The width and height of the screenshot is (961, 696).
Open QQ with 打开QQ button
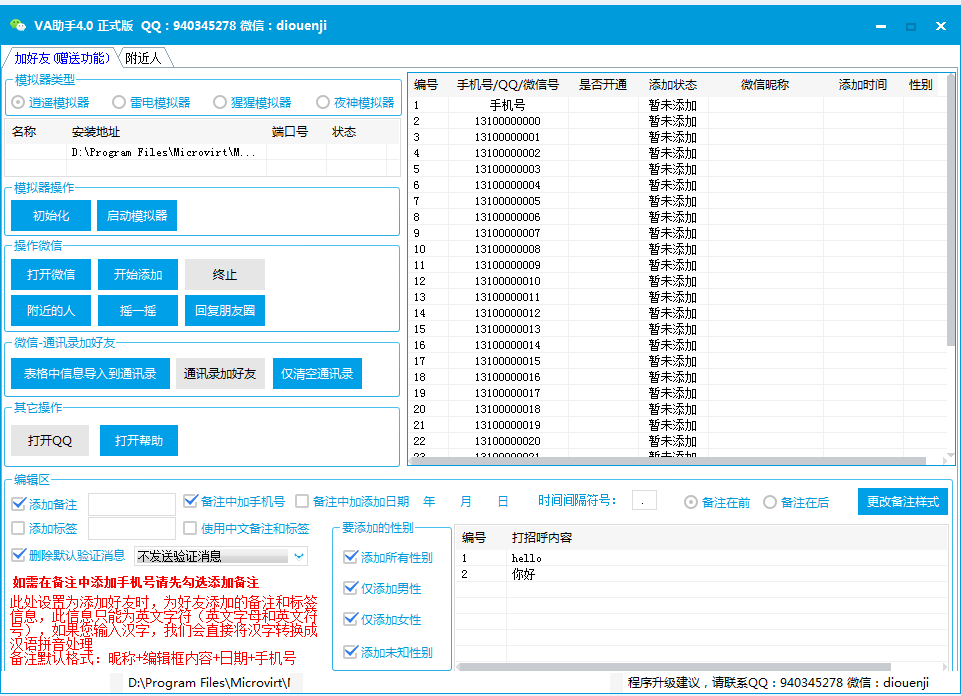50,441
